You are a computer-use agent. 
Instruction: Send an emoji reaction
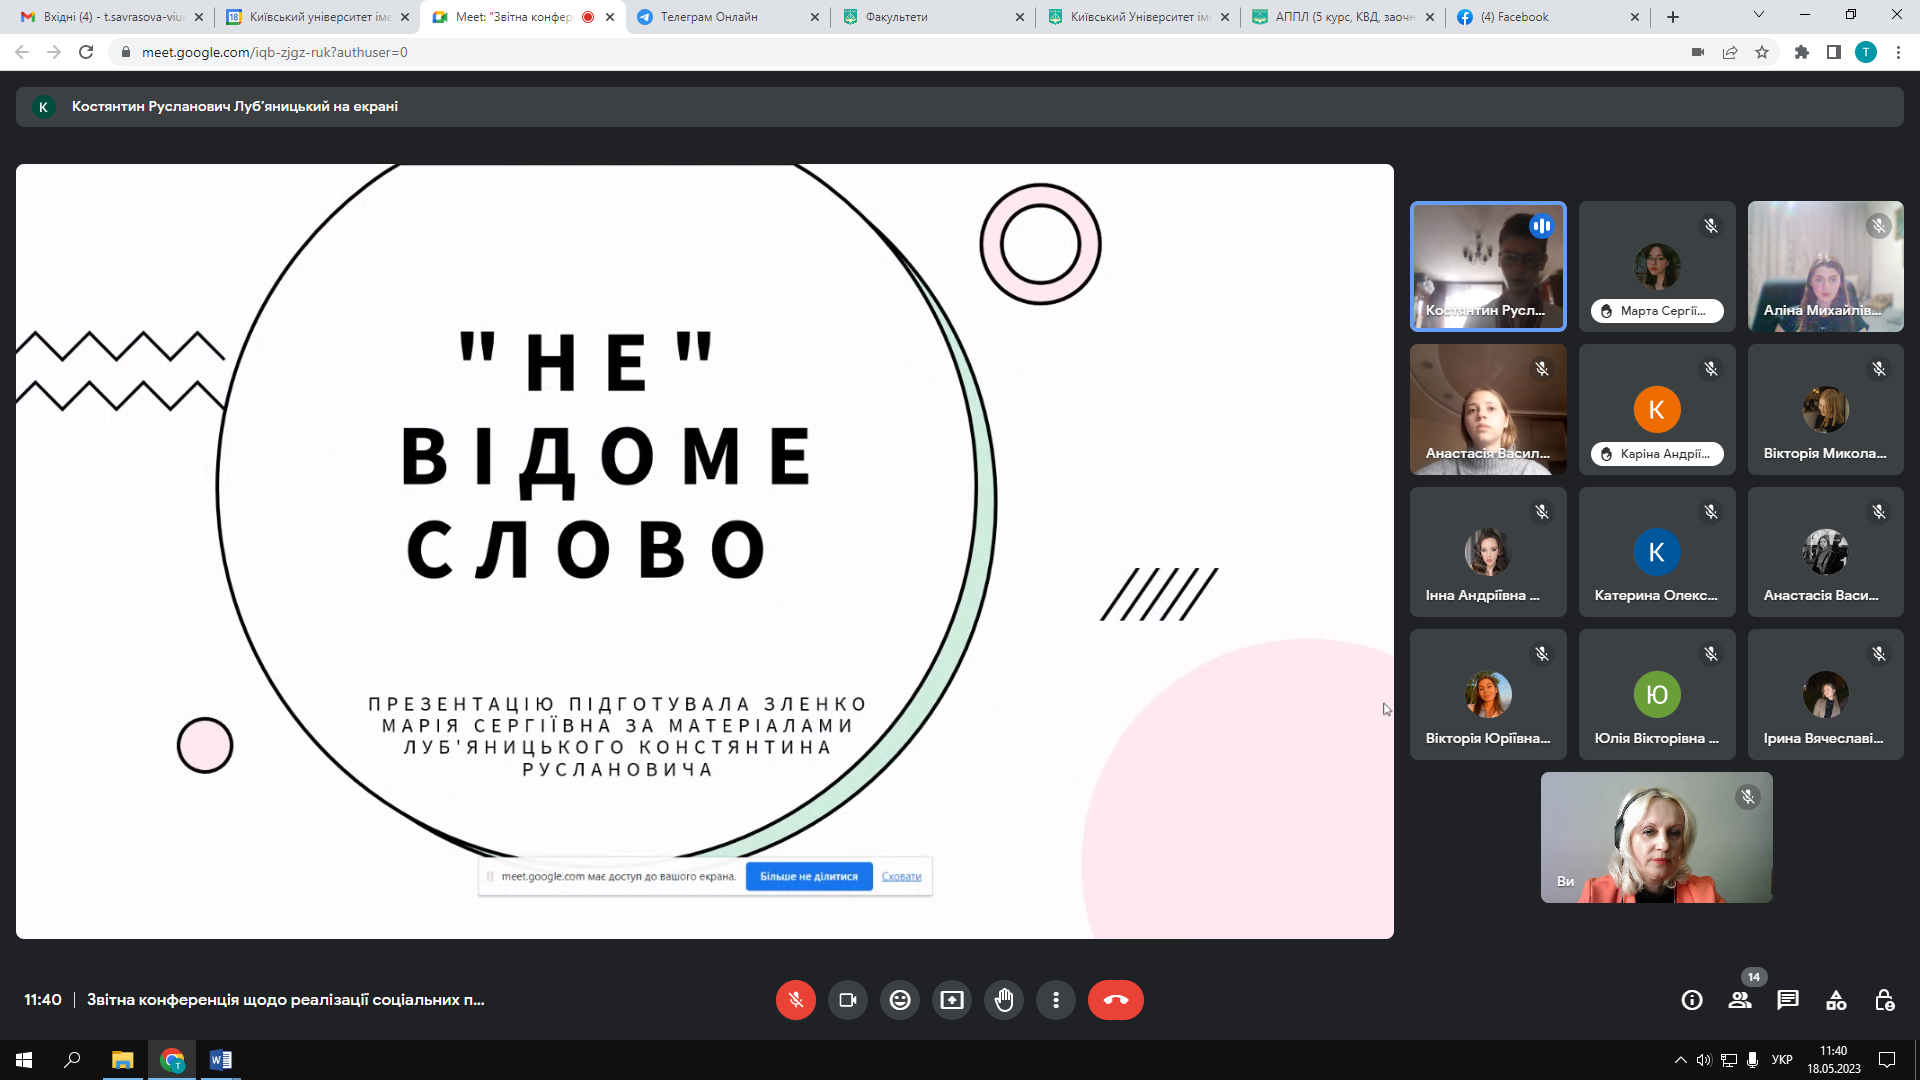[900, 1000]
